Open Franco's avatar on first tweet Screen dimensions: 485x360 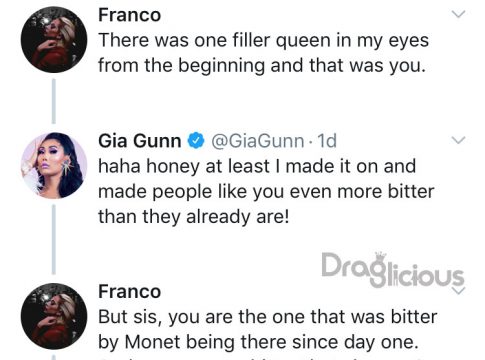coord(54,39)
